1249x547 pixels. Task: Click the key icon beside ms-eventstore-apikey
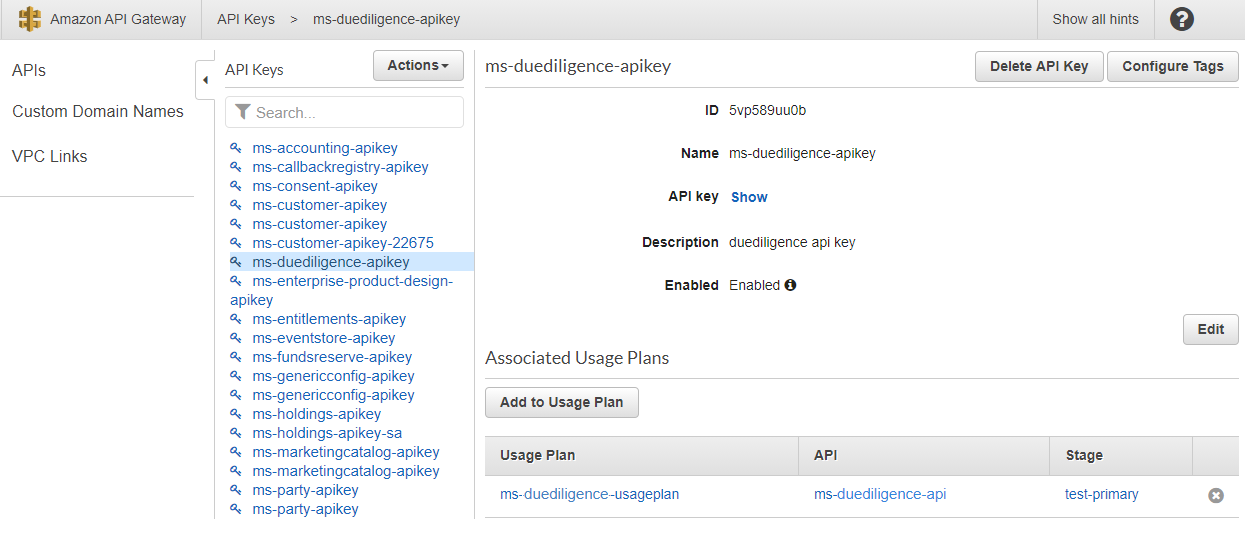click(x=236, y=338)
